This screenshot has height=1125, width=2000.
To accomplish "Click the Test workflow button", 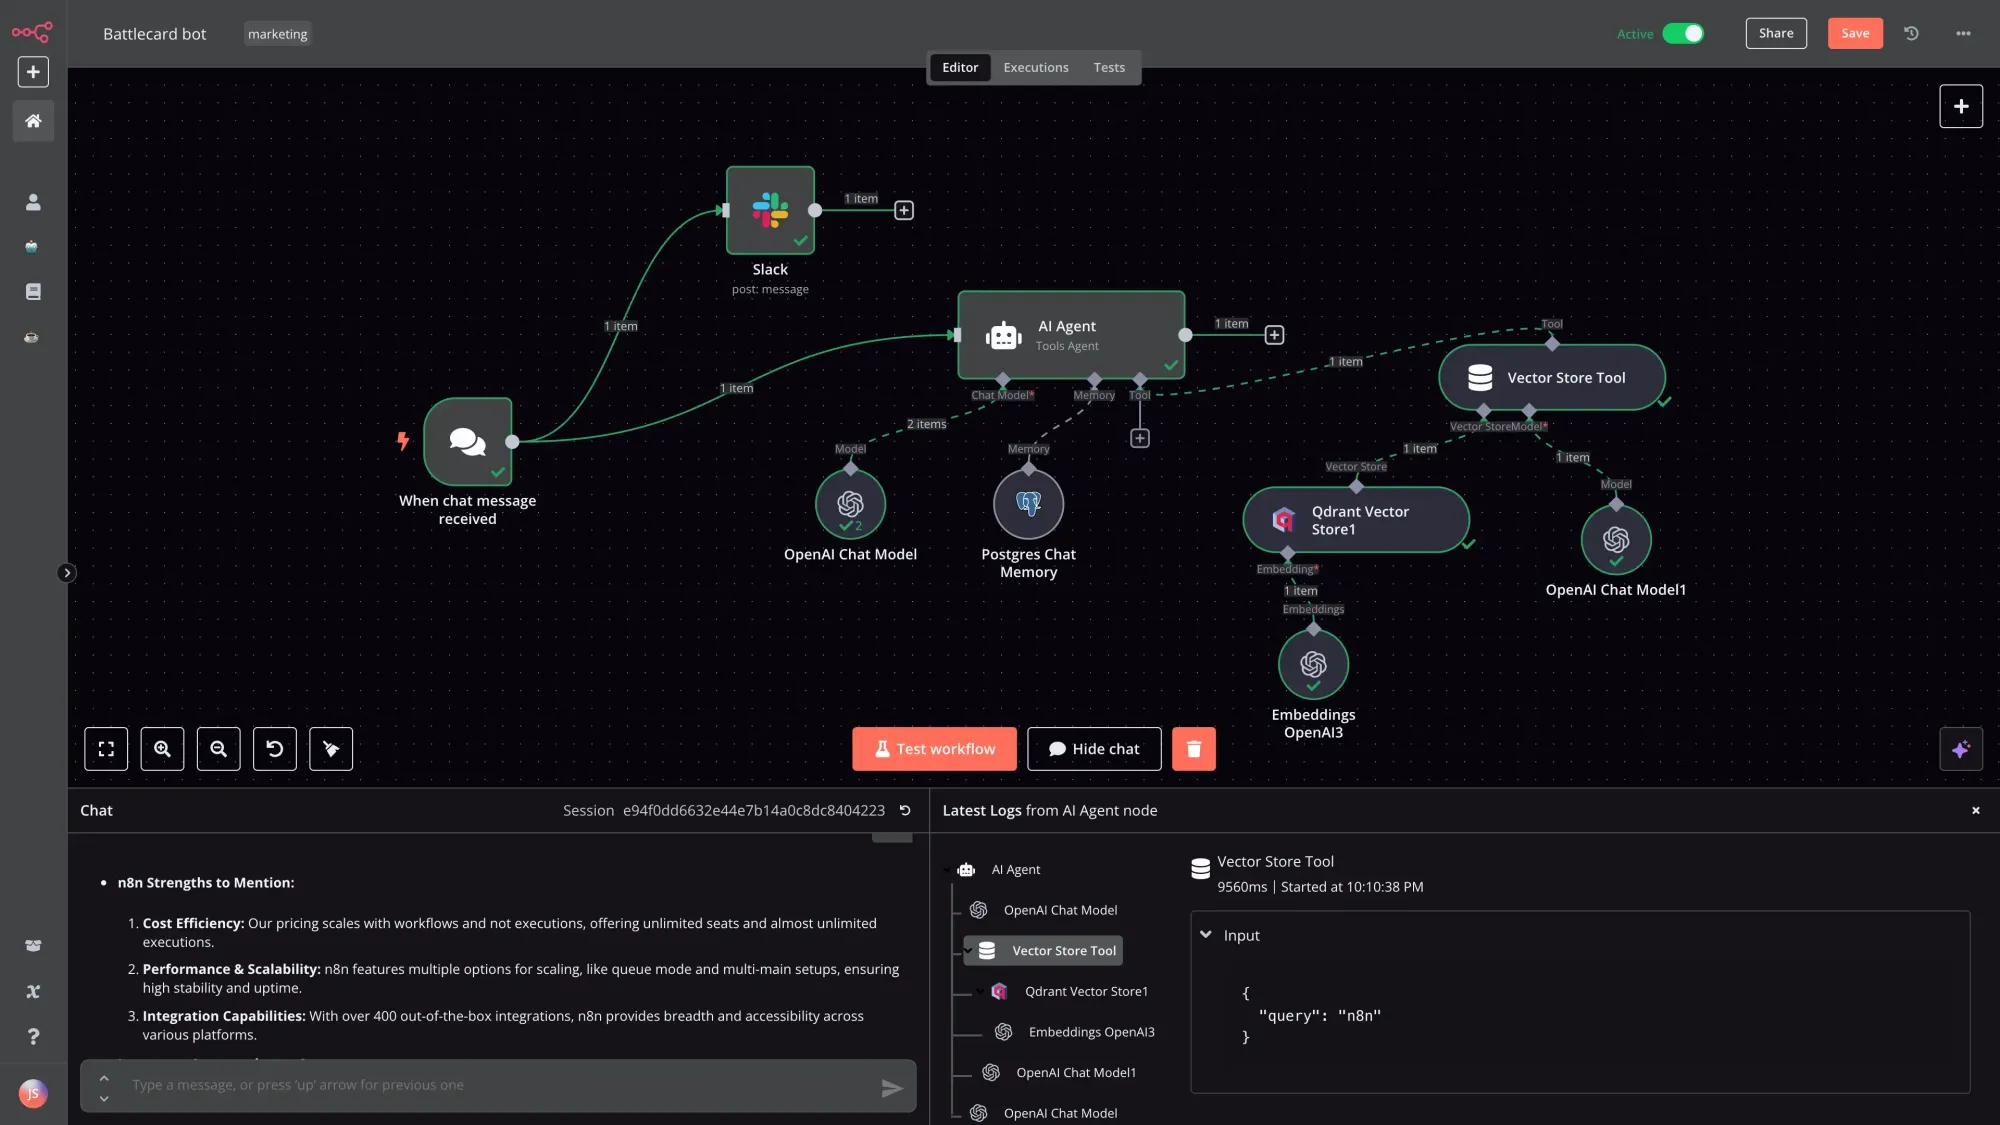I will (x=934, y=749).
